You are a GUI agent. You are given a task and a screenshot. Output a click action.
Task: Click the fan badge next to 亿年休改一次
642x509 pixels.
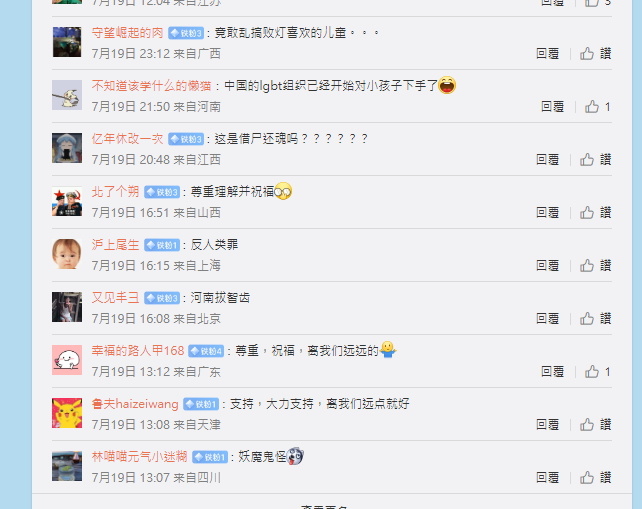[x=186, y=139]
